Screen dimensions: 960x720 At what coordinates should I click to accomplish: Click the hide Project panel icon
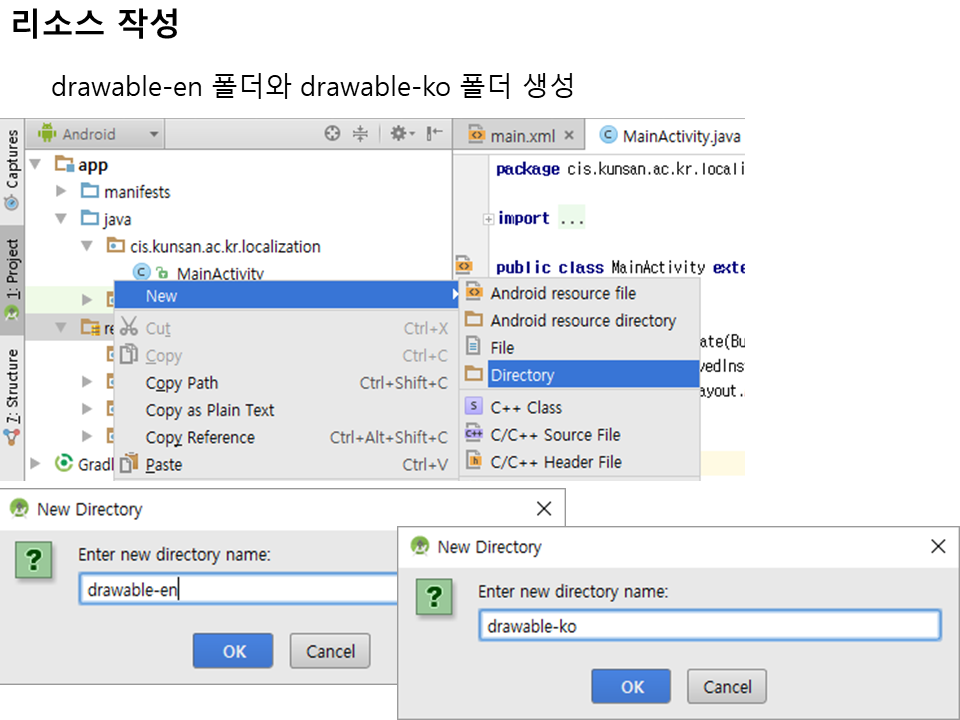point(434,134)
